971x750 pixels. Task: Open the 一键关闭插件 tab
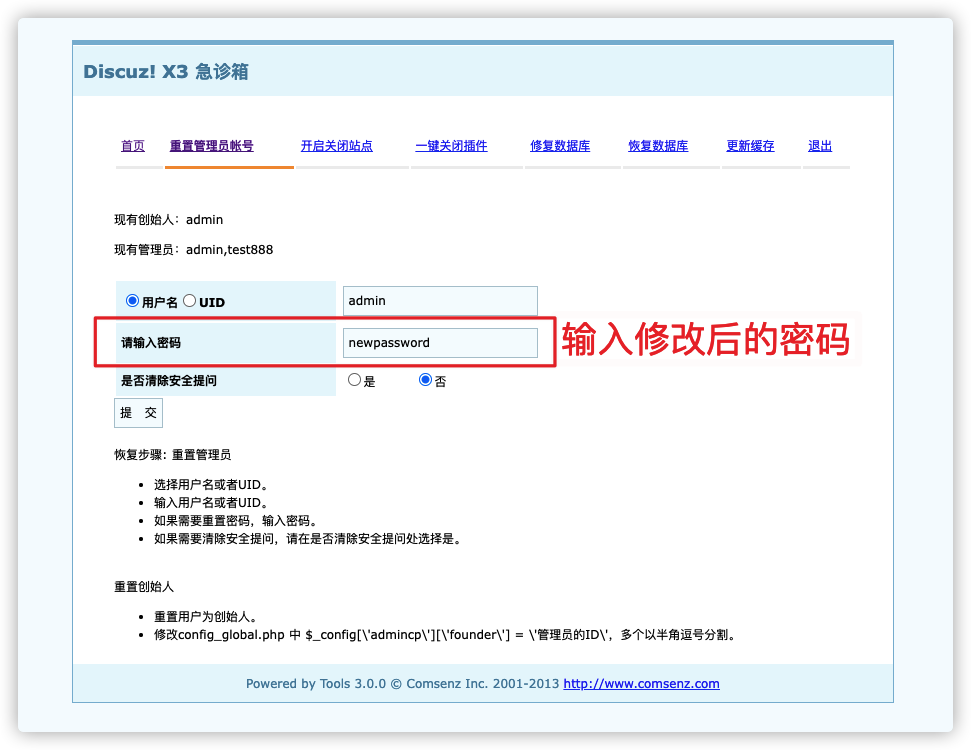pos(451,146)
